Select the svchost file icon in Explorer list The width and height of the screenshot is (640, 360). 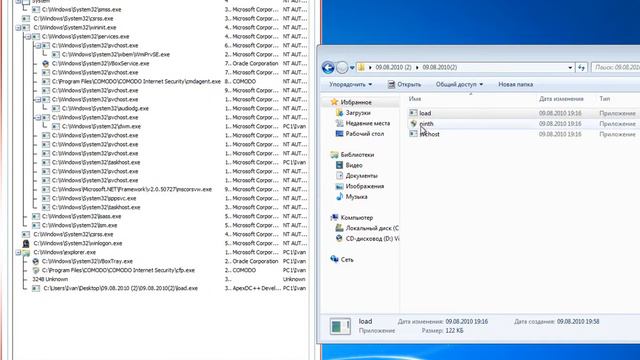tap(413, 134)
